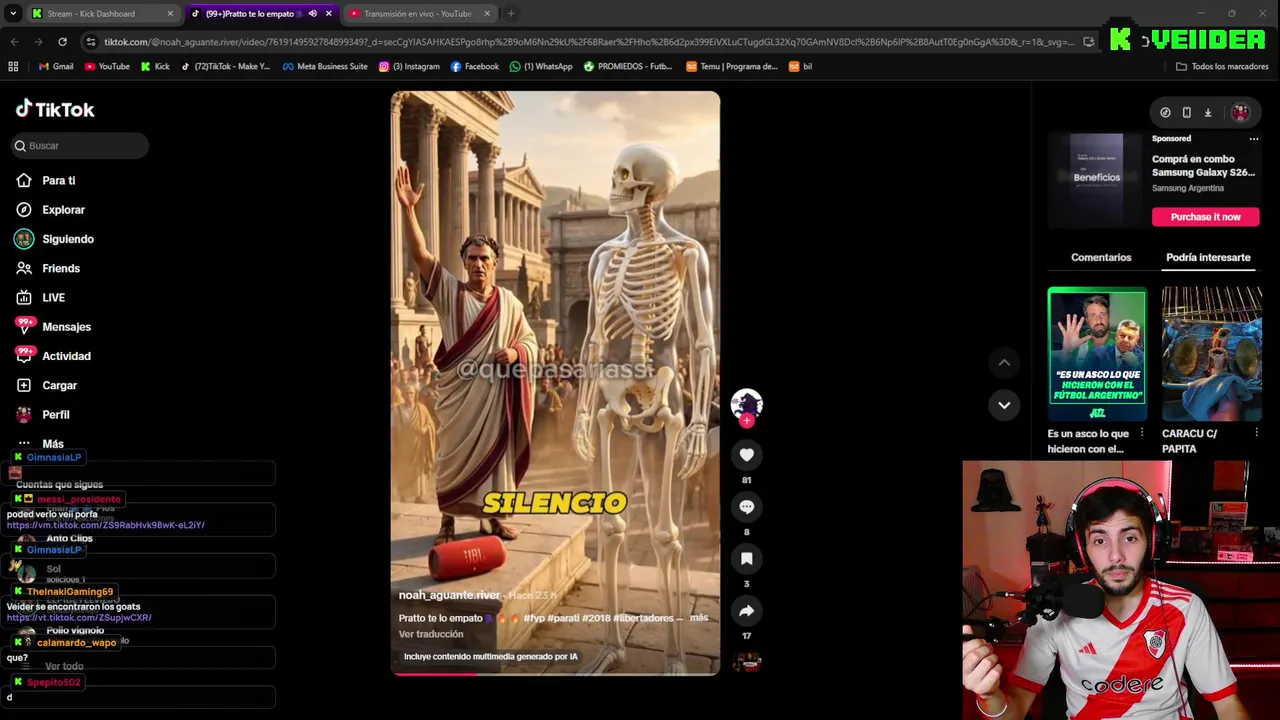Close the TikTok browser tab
Screen dimensions: 1280x720
[x=328, y=14]
